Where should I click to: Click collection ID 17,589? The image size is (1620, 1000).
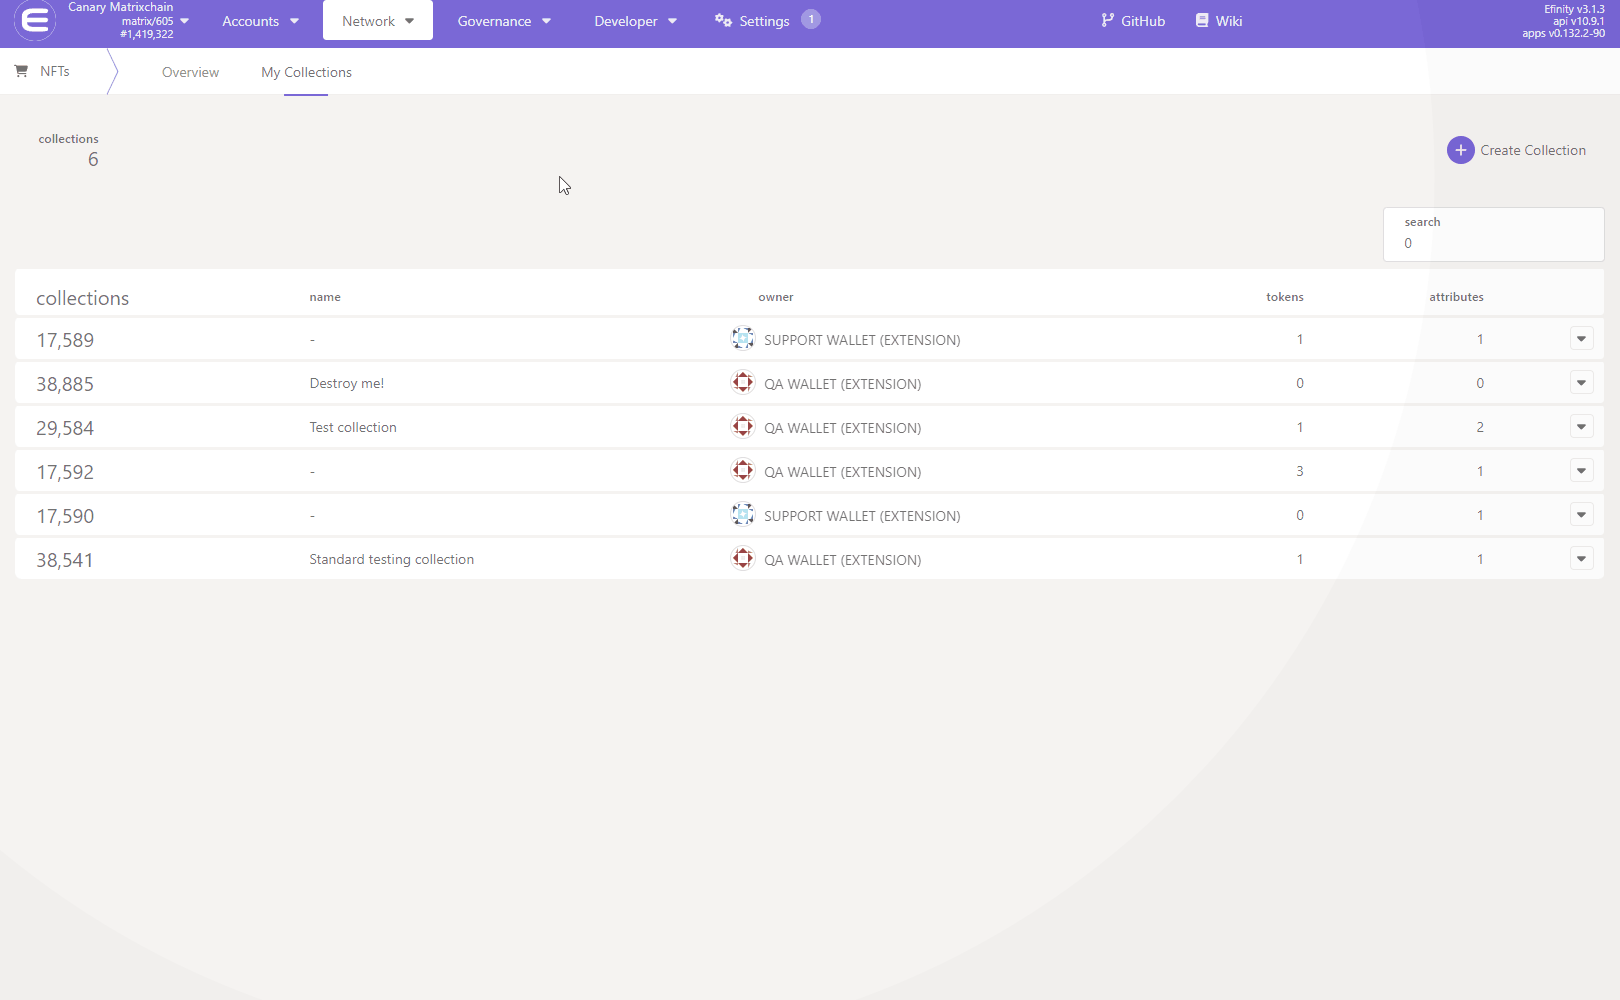(x=65, y=340)
